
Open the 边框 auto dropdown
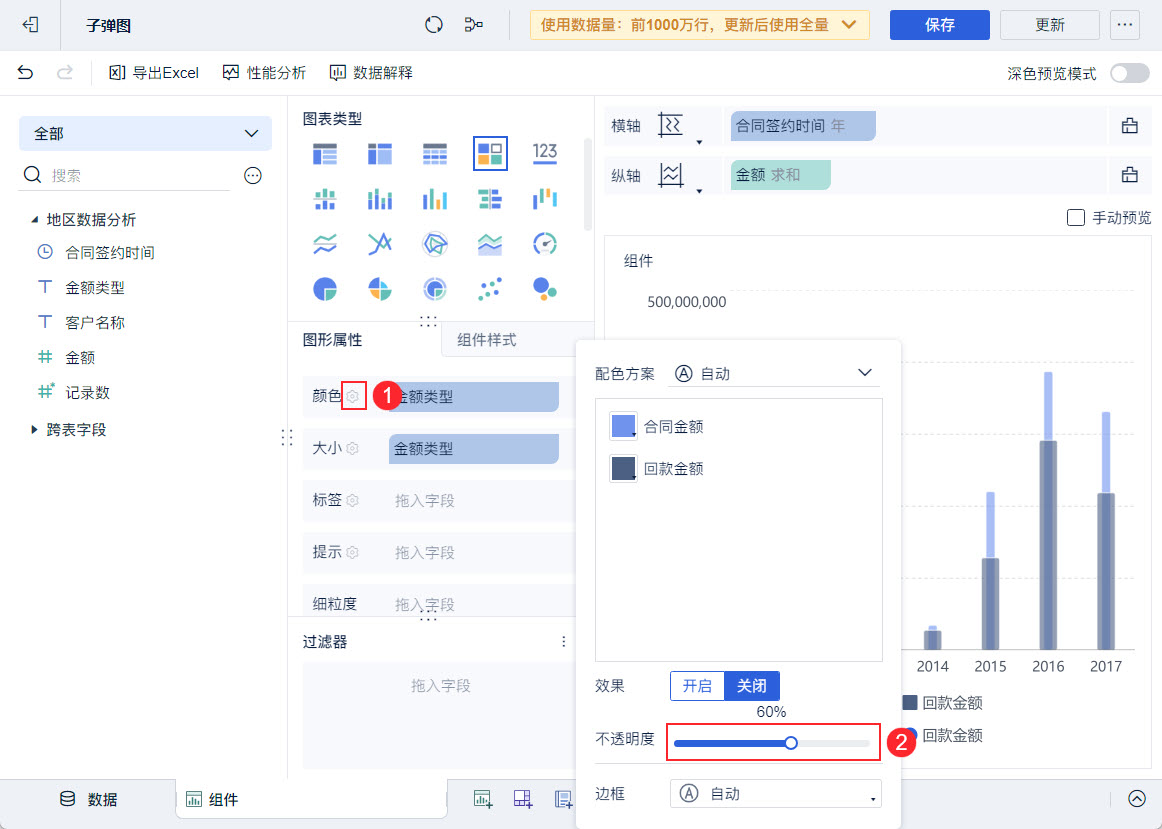tap(776, 793)
